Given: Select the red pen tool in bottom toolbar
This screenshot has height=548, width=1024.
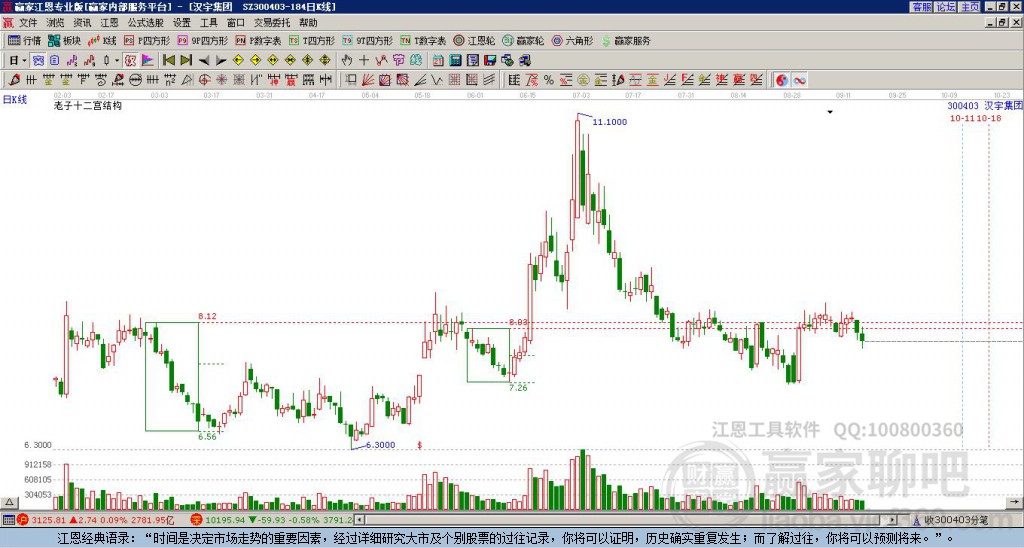Looking at the screenshot, I should tap(14, 80).
